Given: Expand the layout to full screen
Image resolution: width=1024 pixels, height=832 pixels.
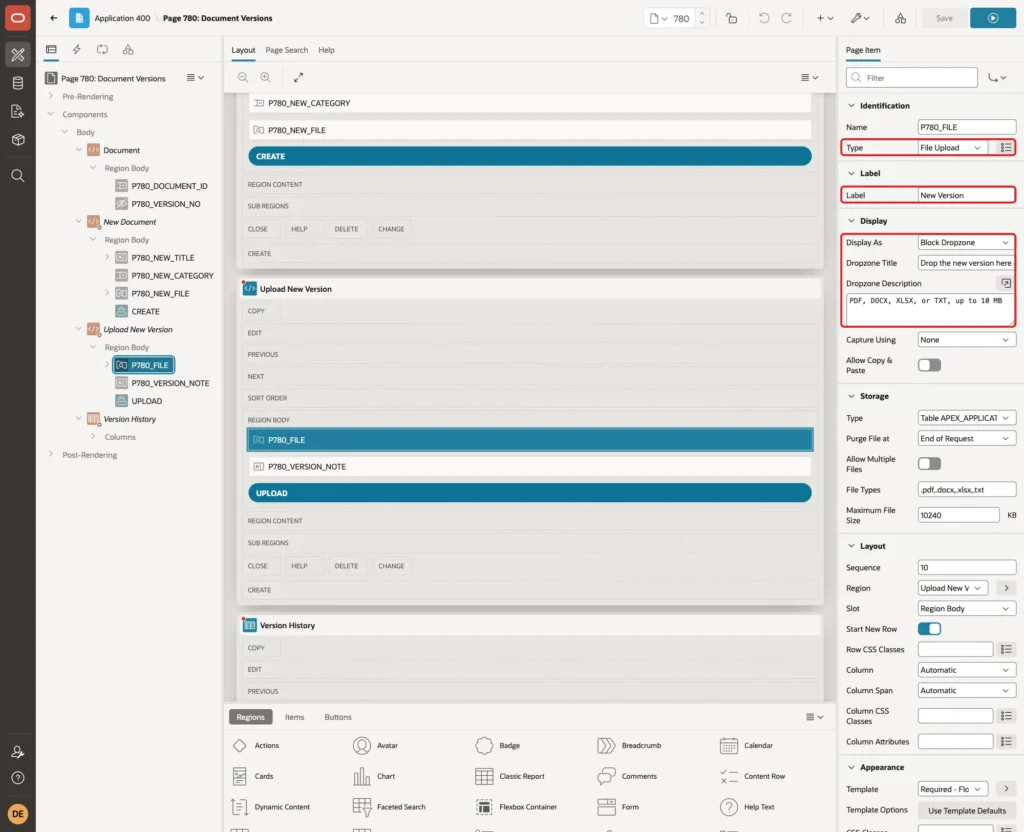Looking at the screenshot, I should (298, 77).
